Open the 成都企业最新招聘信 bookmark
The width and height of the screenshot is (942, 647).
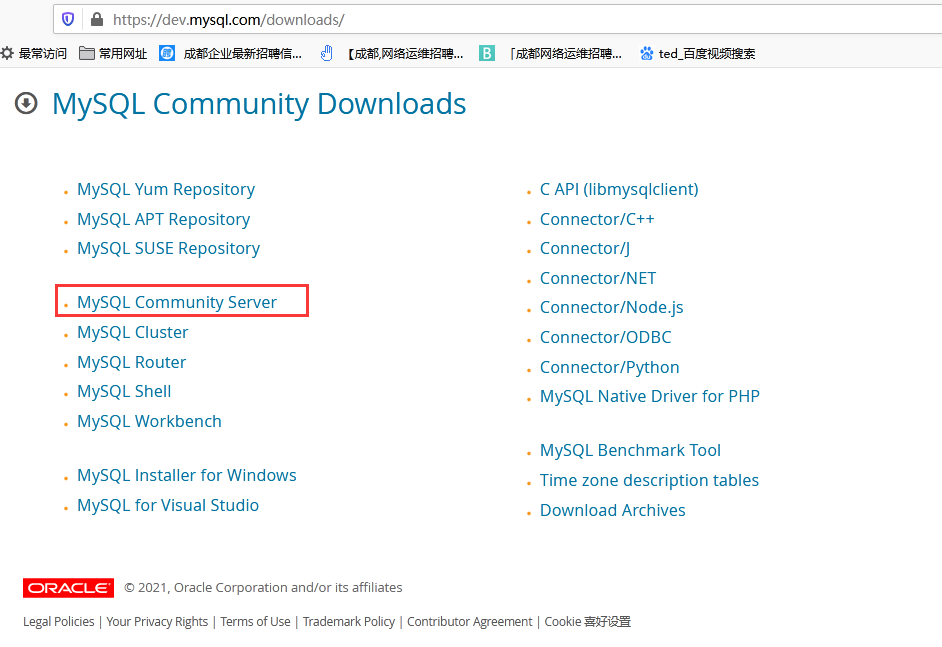(231, 53)
